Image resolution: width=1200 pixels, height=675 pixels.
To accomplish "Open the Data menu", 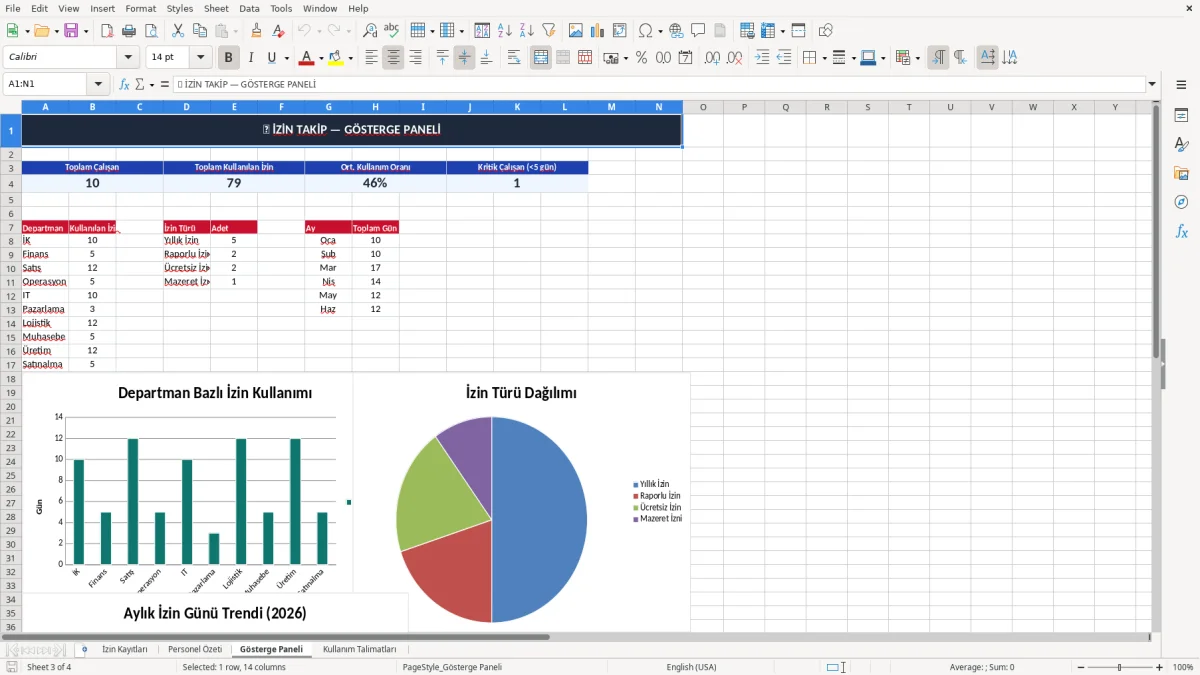I will click(x=249, y=8).
